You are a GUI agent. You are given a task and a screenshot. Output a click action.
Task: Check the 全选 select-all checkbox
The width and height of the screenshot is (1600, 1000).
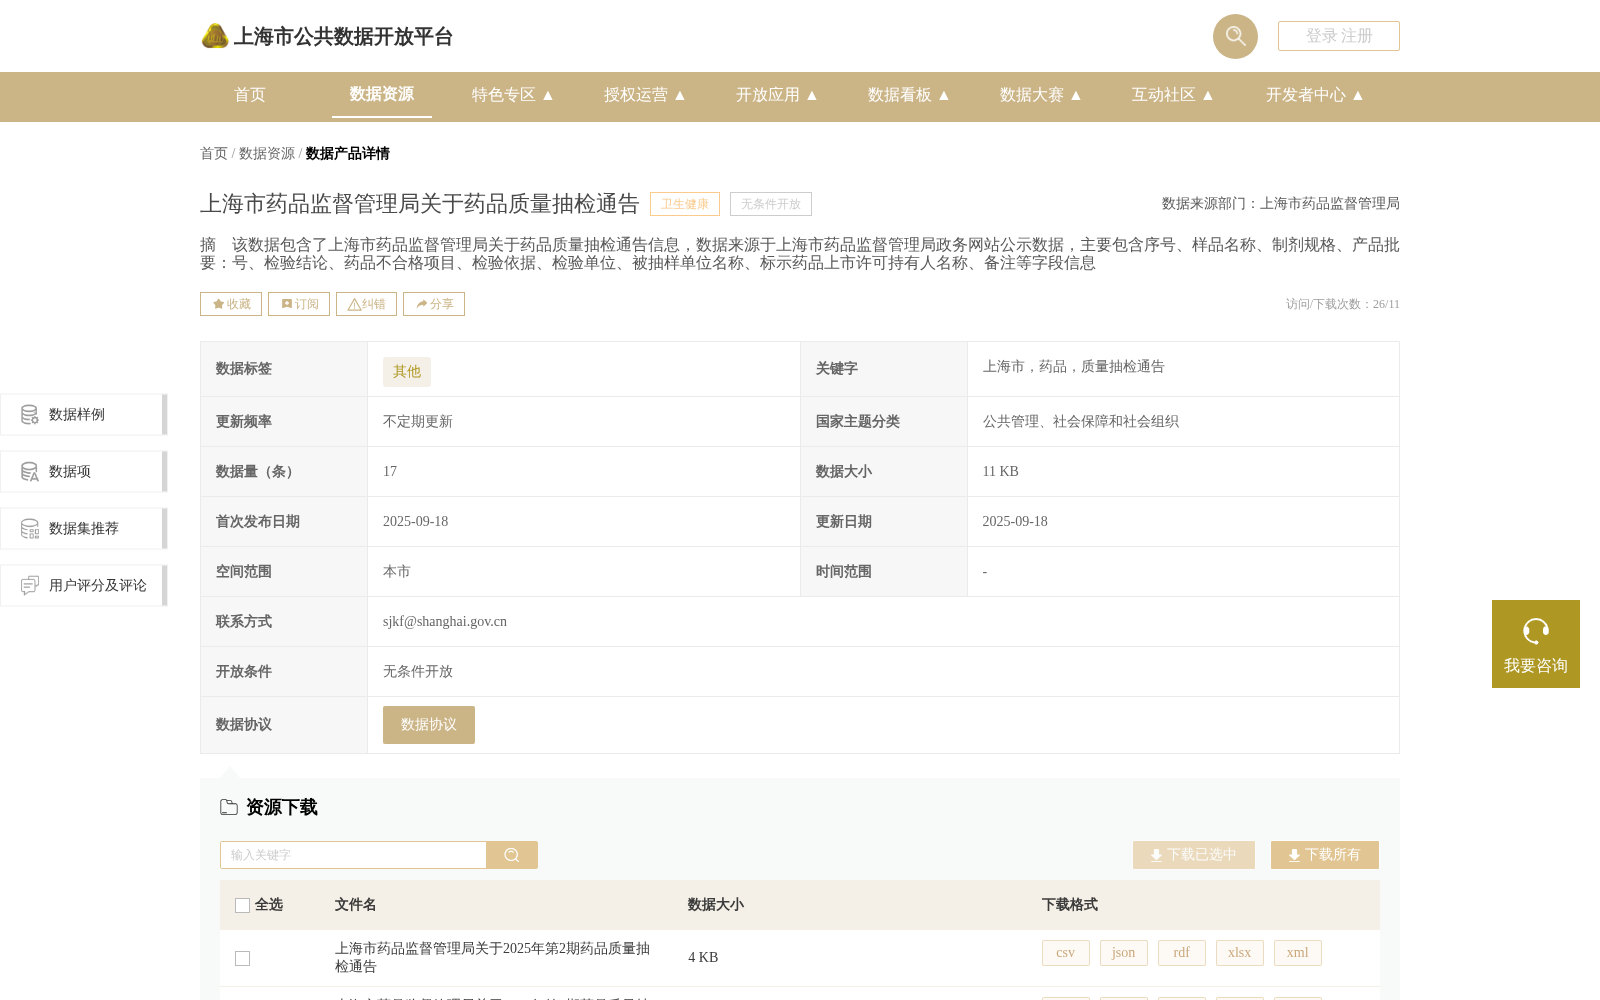click(242, 905)
